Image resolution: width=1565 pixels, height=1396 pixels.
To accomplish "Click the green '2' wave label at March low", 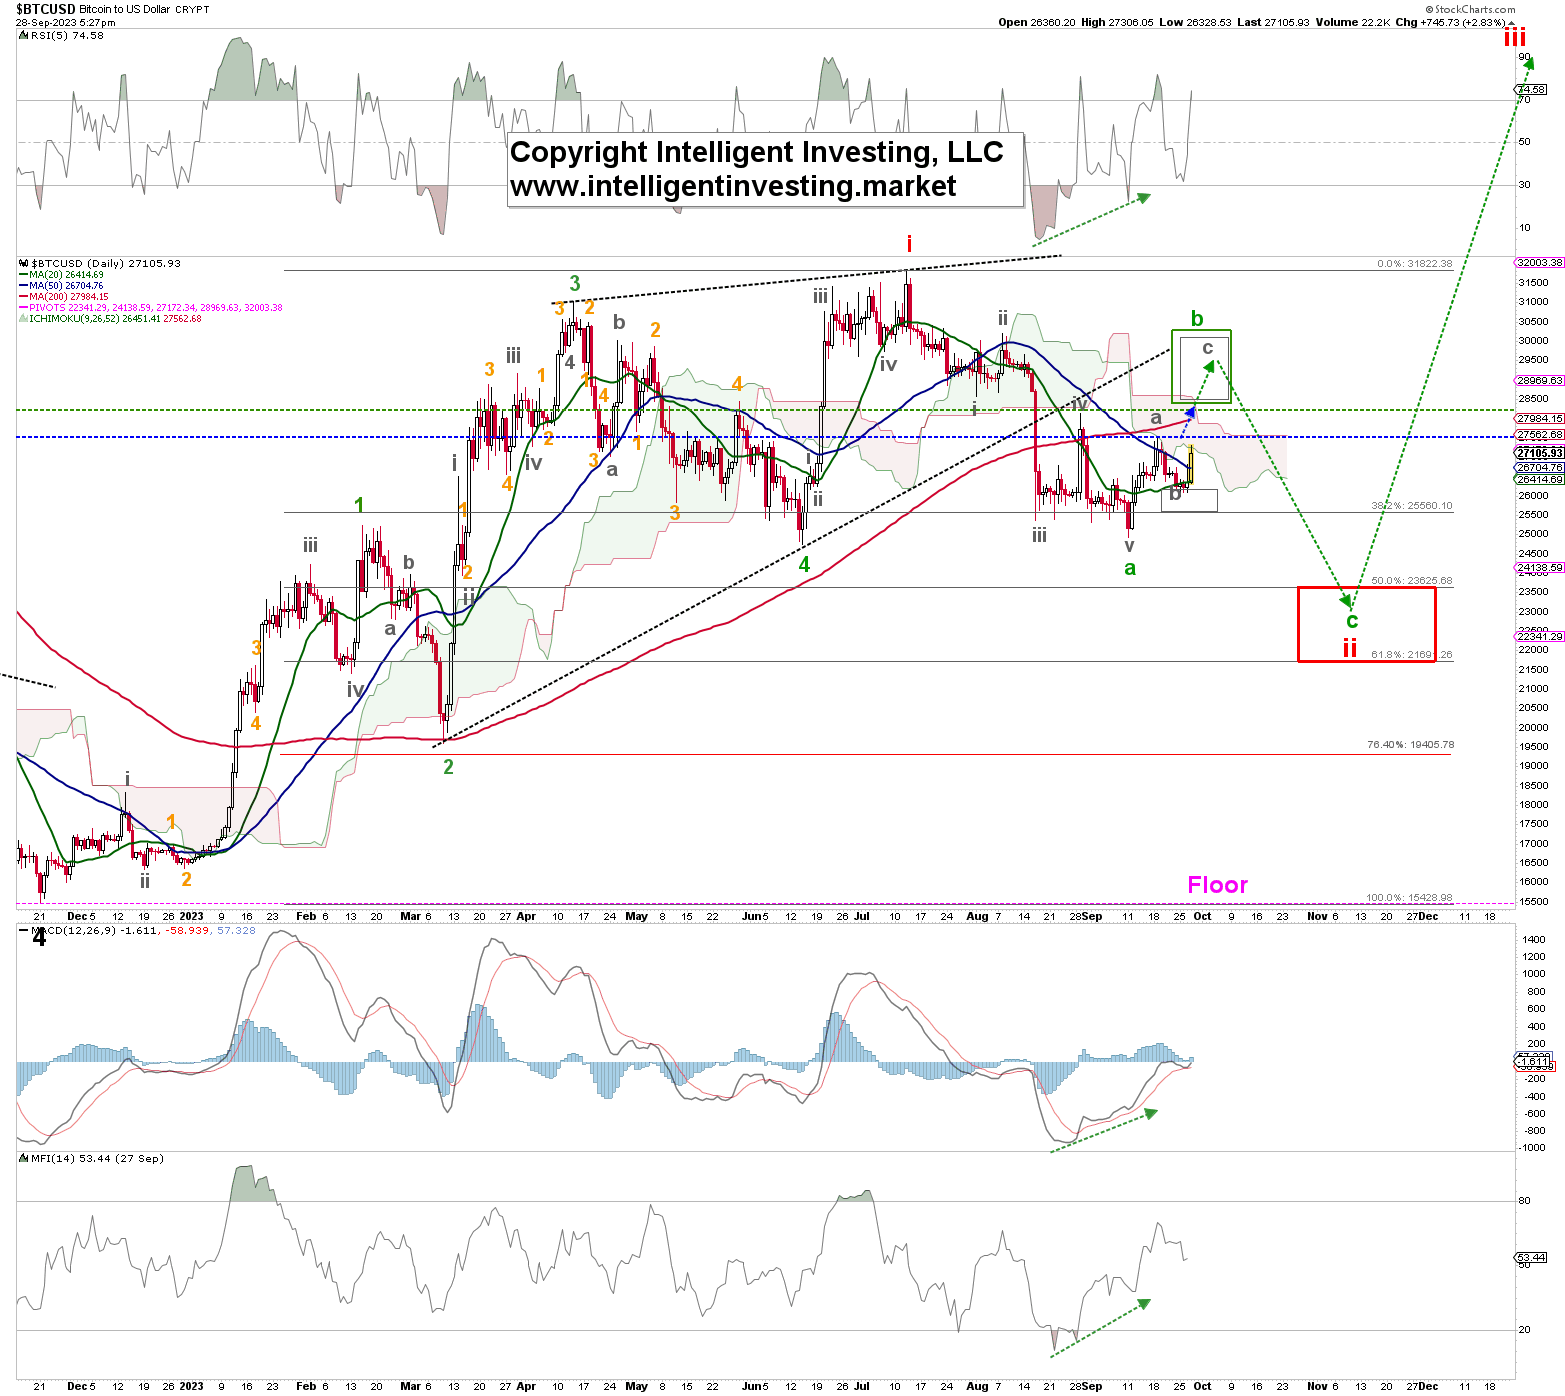I will [x=448, y=767].
